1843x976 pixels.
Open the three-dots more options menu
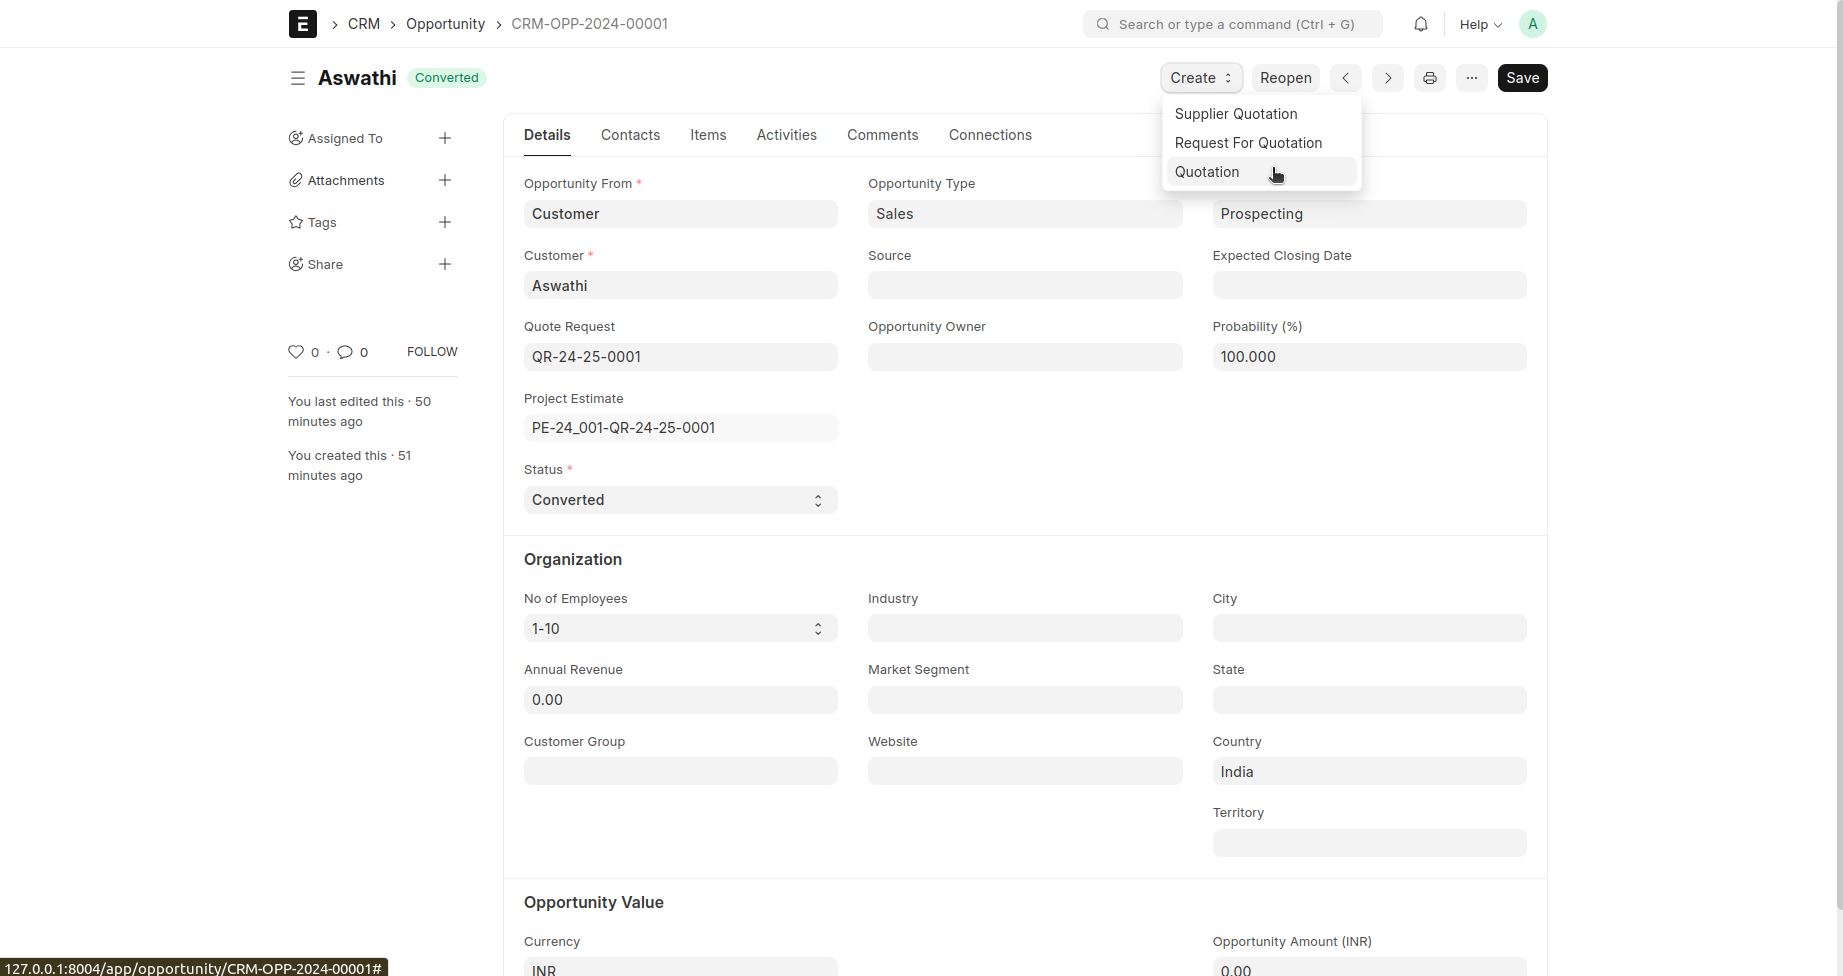tap(1471, 78)
